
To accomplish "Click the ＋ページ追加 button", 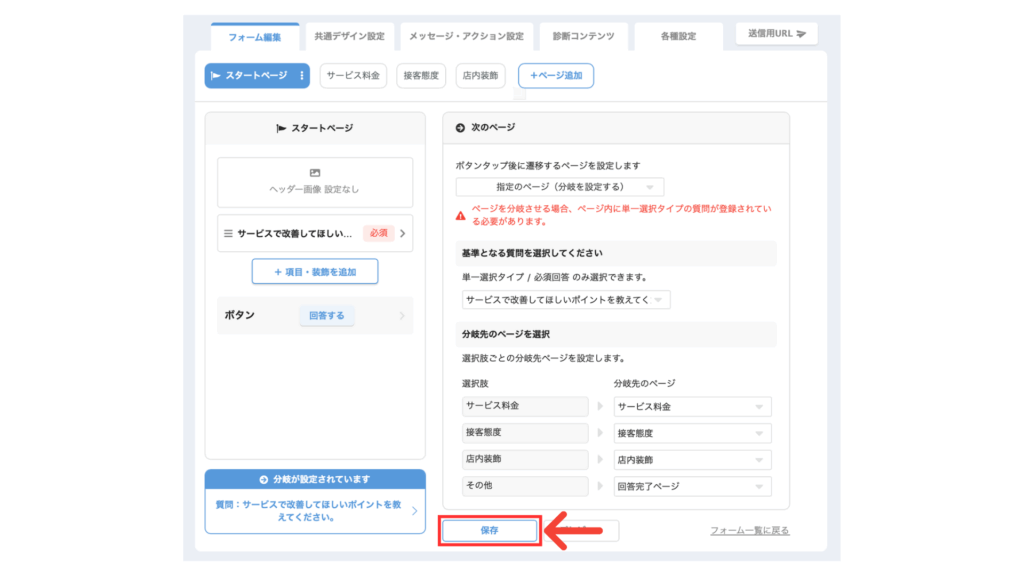I will coord(555,76).
